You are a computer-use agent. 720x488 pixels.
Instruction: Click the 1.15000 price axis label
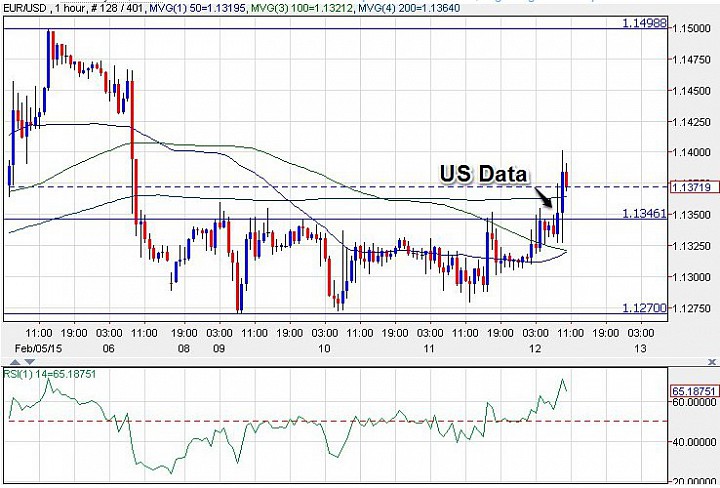click(x=691, y=28)
